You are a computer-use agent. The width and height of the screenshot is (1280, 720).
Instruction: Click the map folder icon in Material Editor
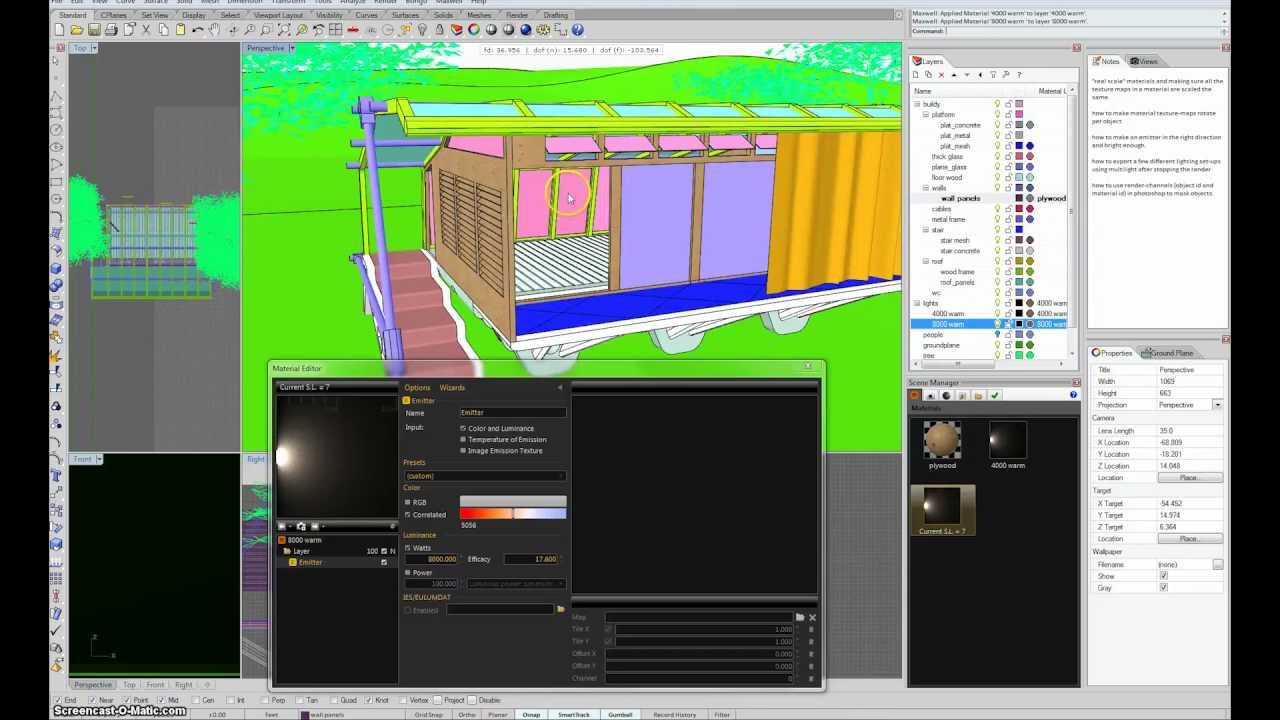799,617
